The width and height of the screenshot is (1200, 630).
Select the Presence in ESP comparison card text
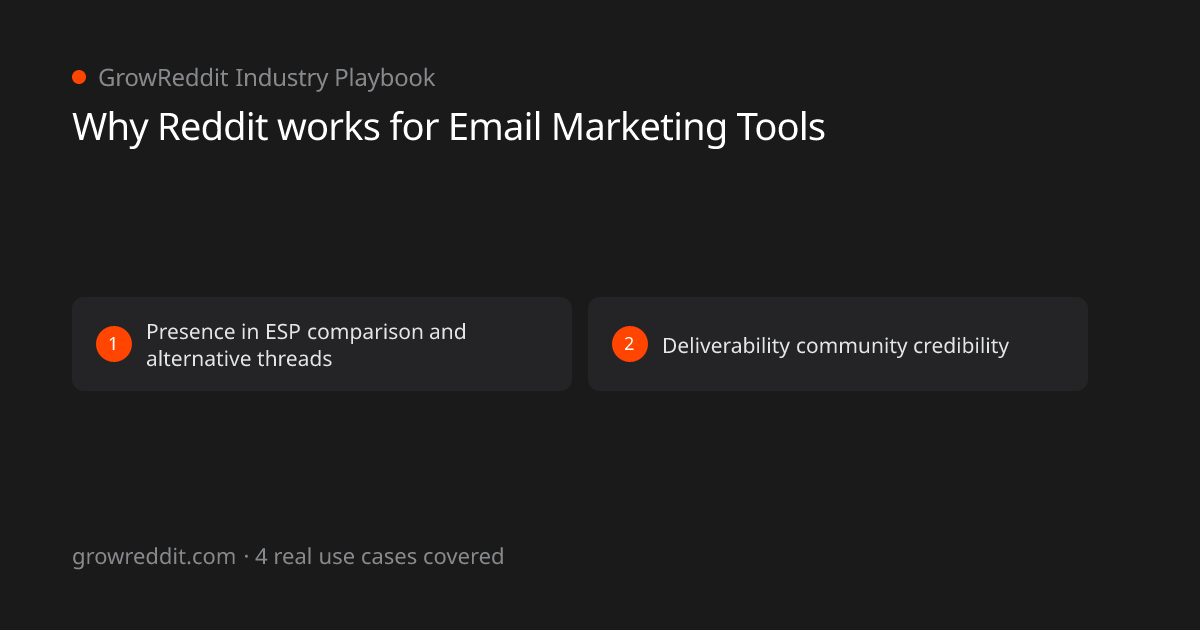306,345
